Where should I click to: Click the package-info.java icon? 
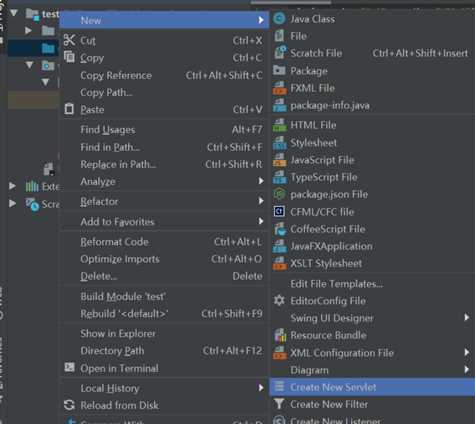(279, 106)
